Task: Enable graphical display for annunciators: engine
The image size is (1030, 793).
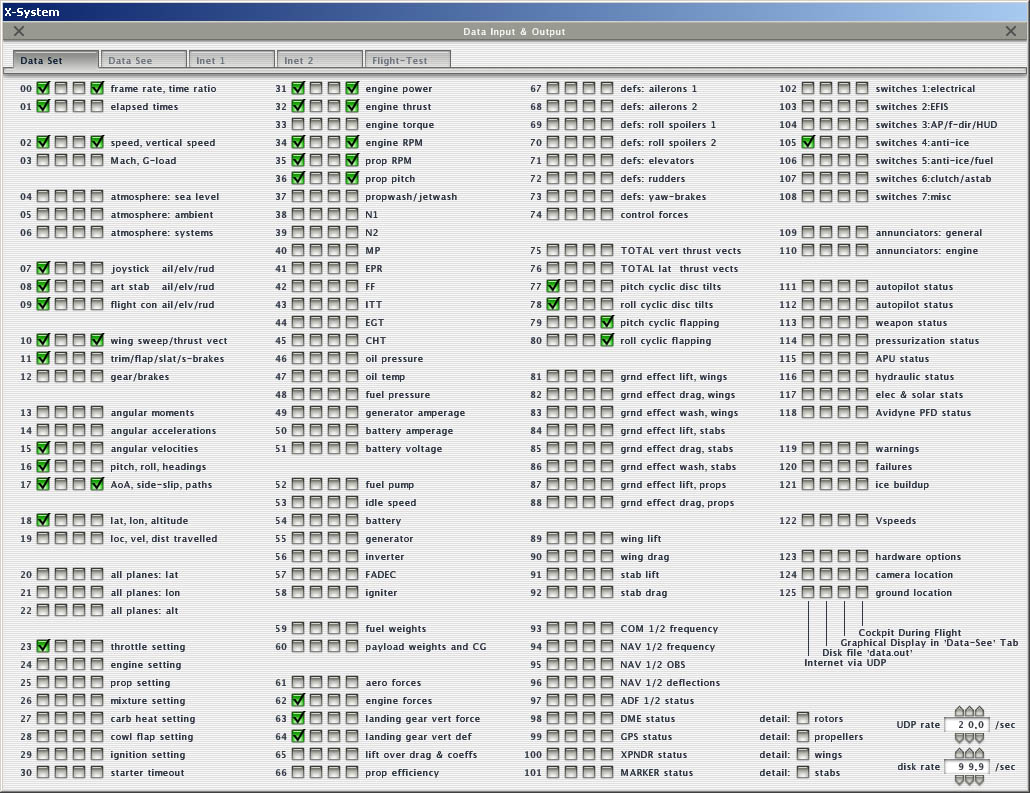Action: [844, 250]
